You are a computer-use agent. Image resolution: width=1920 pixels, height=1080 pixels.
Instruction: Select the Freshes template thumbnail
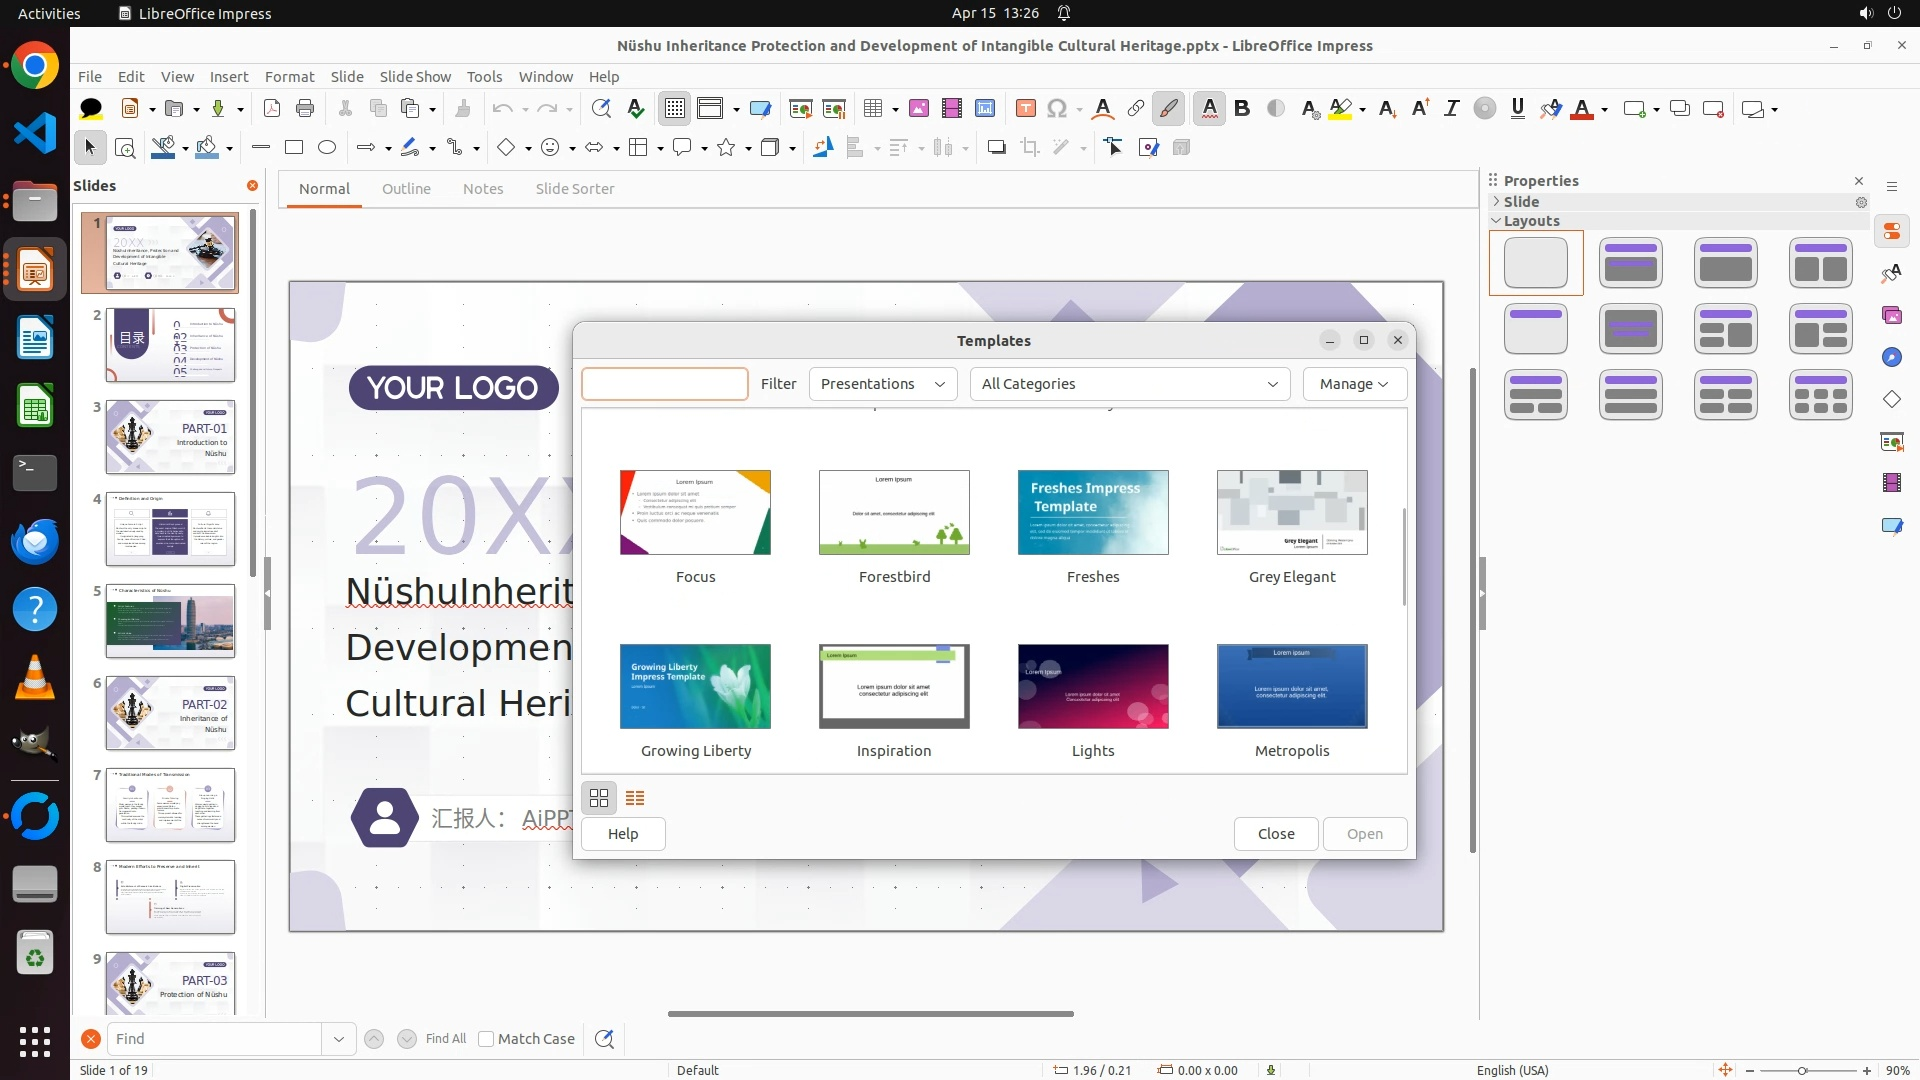point(1093,513)
